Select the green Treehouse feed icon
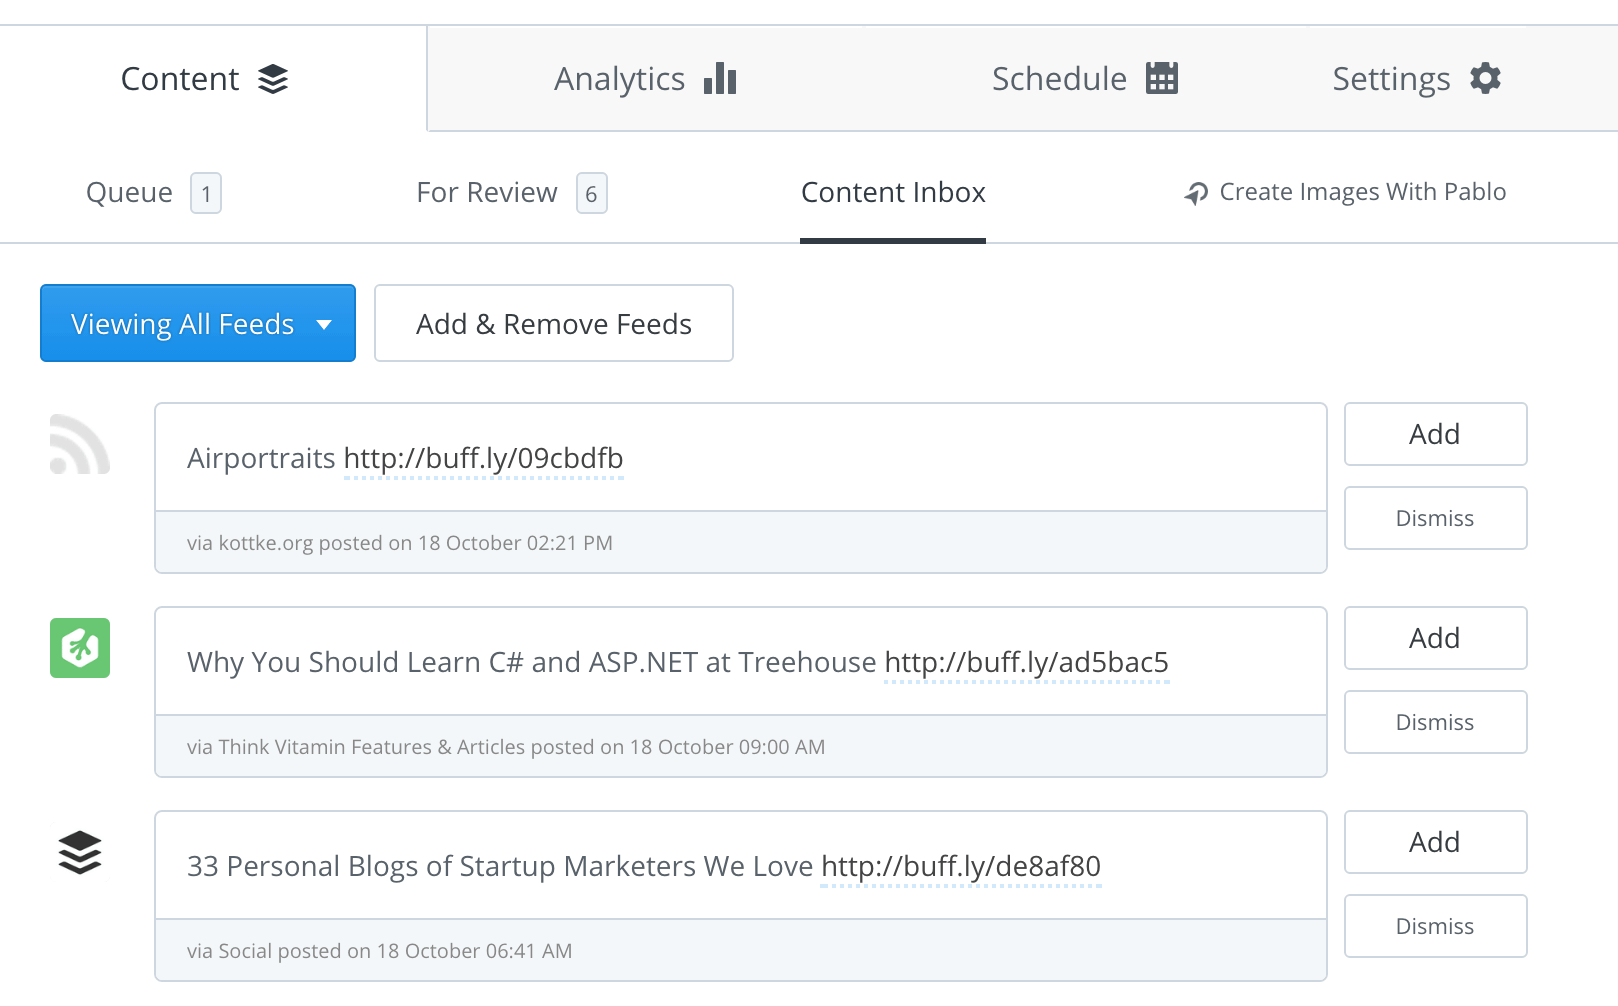This screenshot has width=1618, height=1006. [x=79, y=649]
